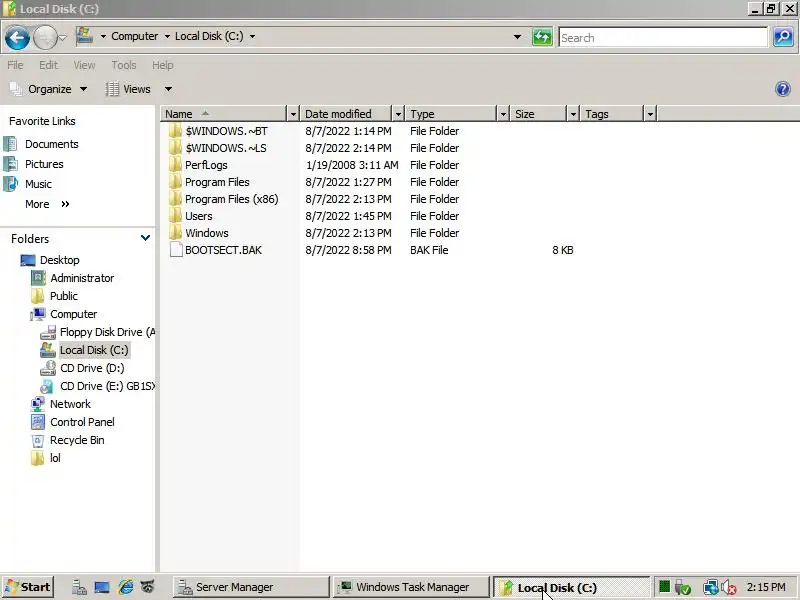Open the Tools menu
This screenshot has width=800, height=600.
[x=124, y=65]
